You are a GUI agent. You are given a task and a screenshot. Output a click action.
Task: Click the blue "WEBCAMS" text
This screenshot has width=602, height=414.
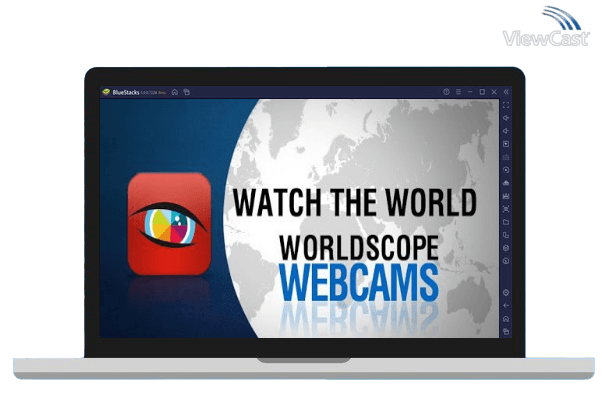click(x=359, y=282)
